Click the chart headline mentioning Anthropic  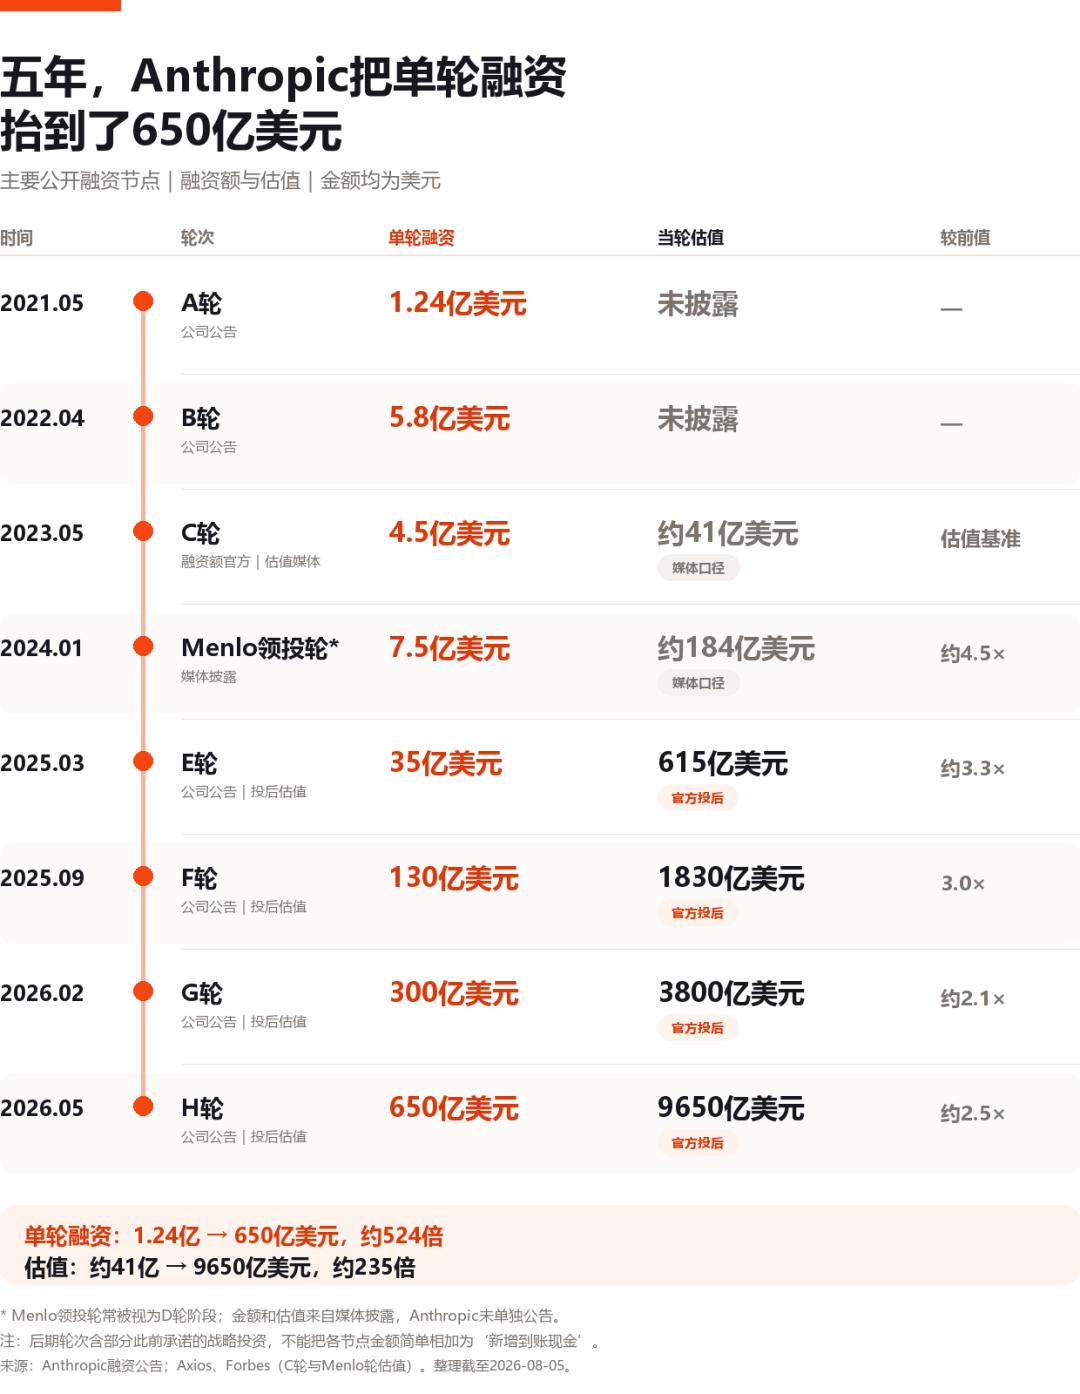tap(284, 104)
